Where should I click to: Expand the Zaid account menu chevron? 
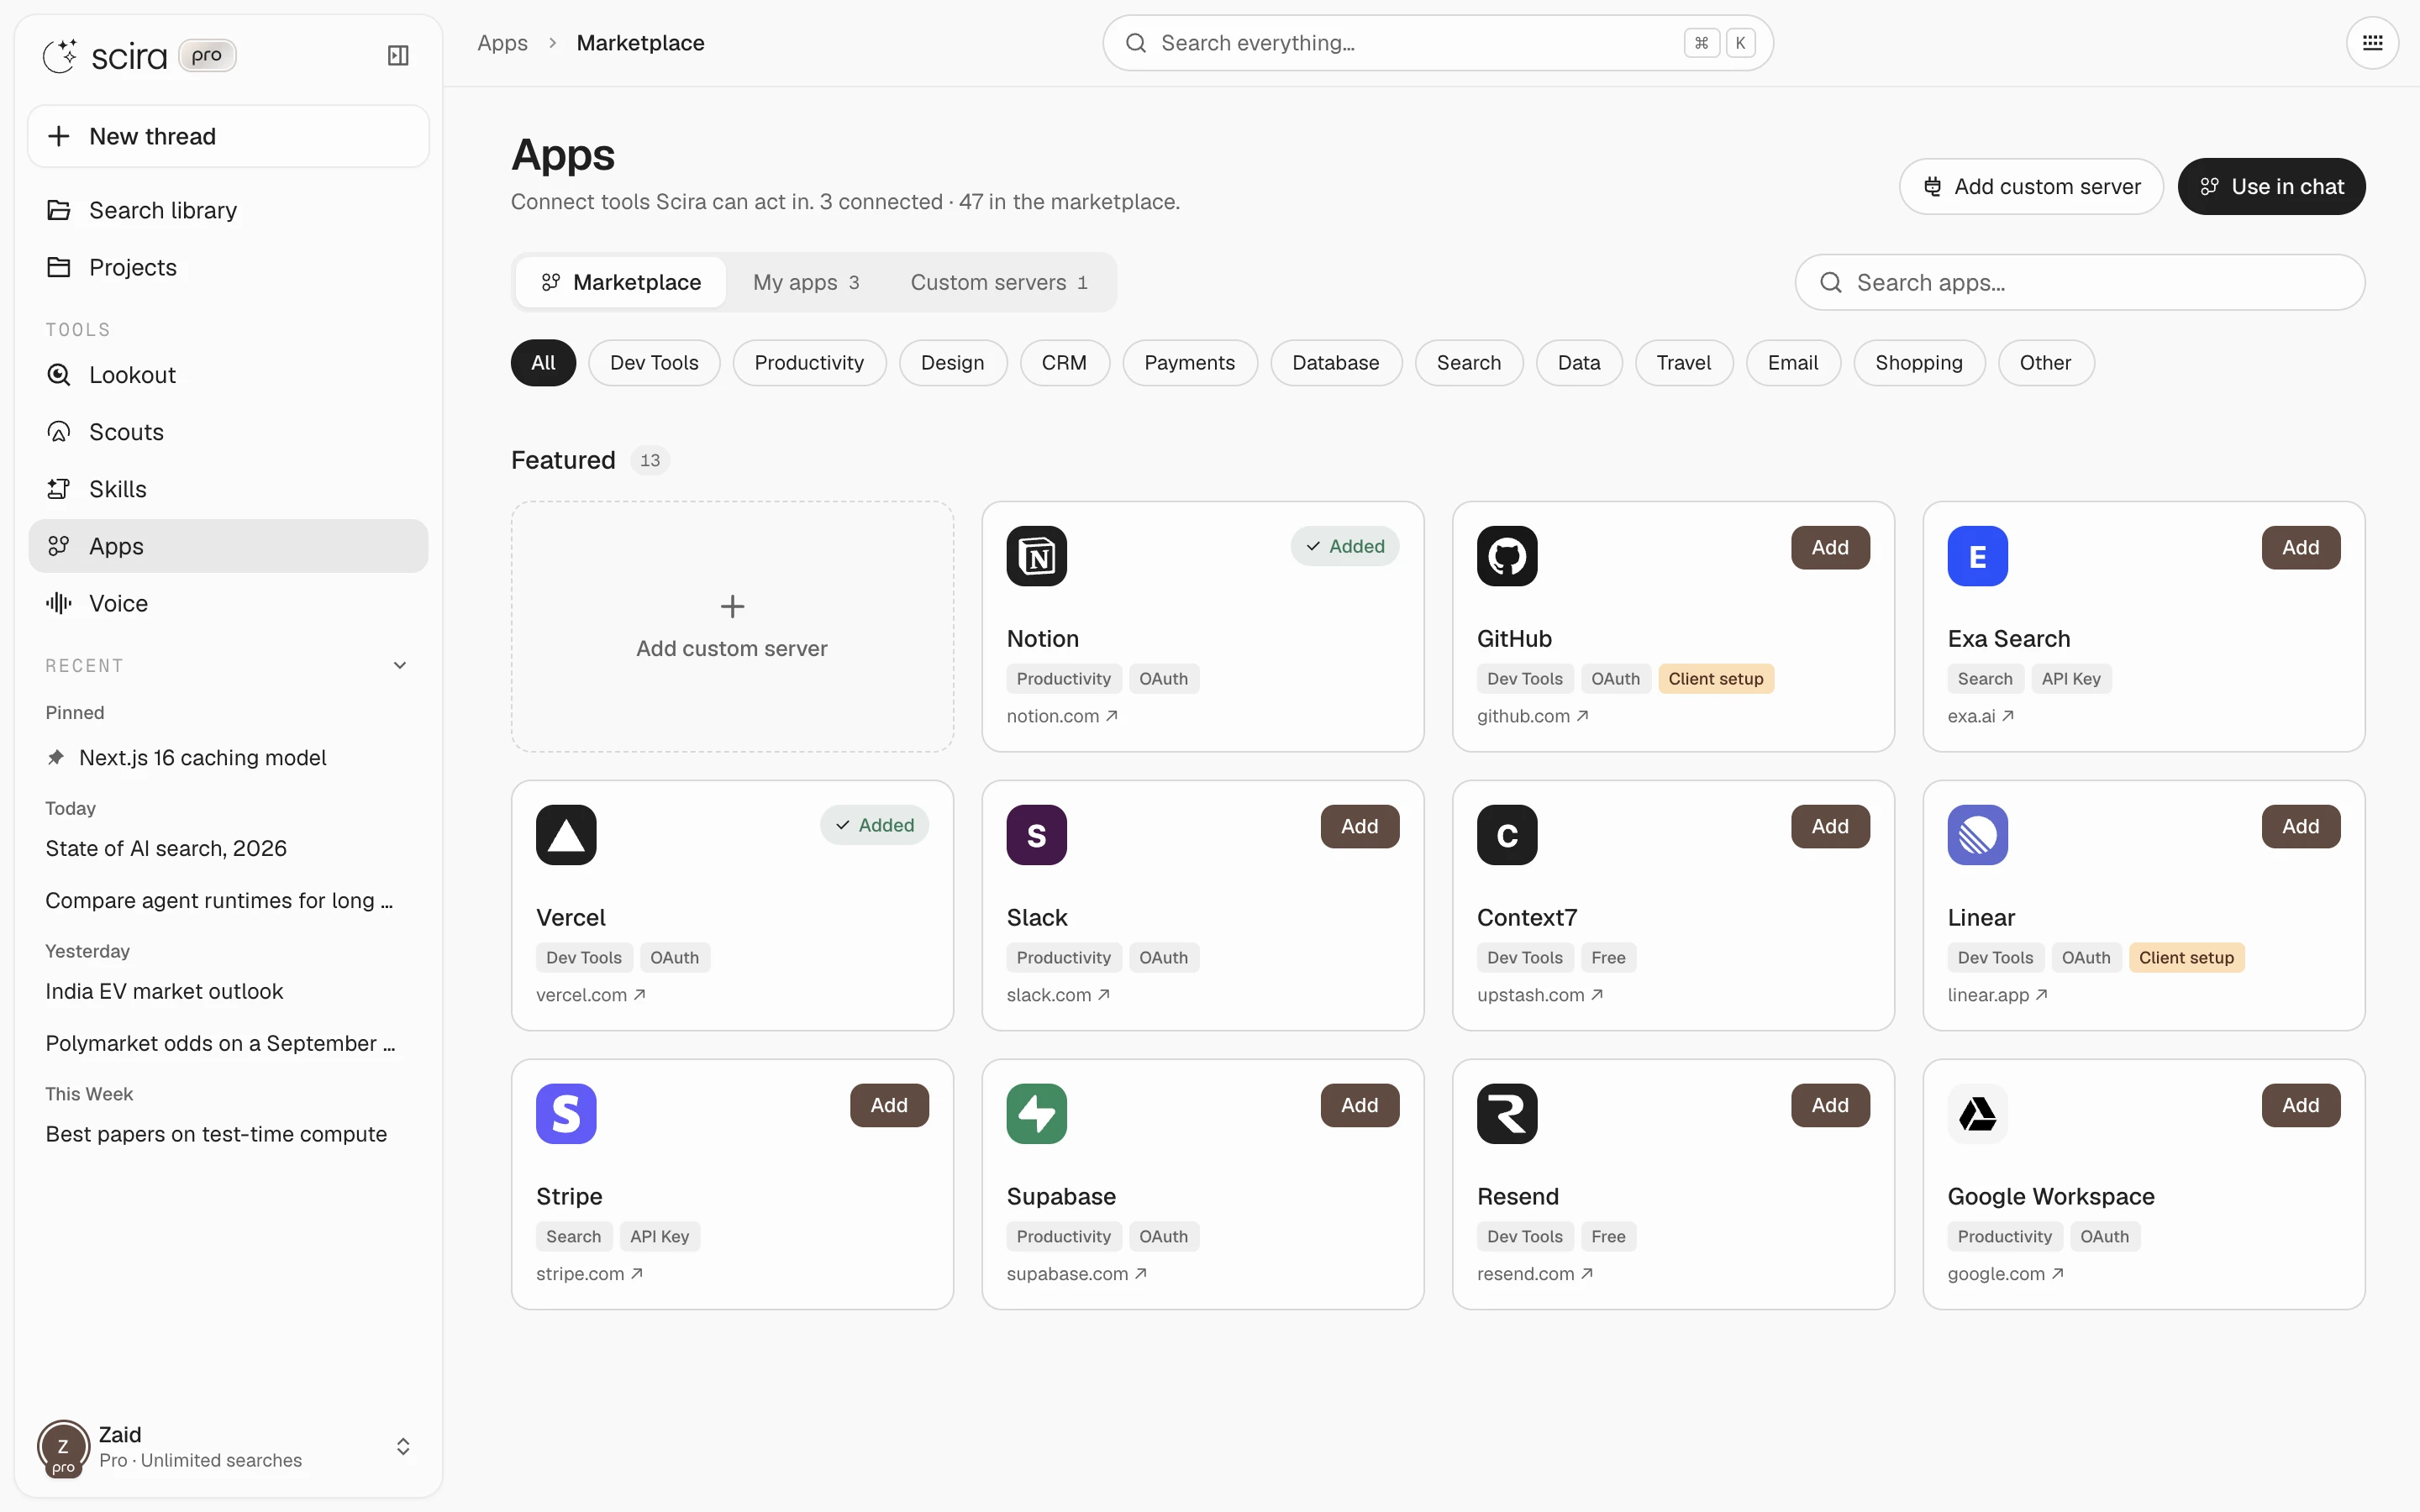pos(403,1447)
